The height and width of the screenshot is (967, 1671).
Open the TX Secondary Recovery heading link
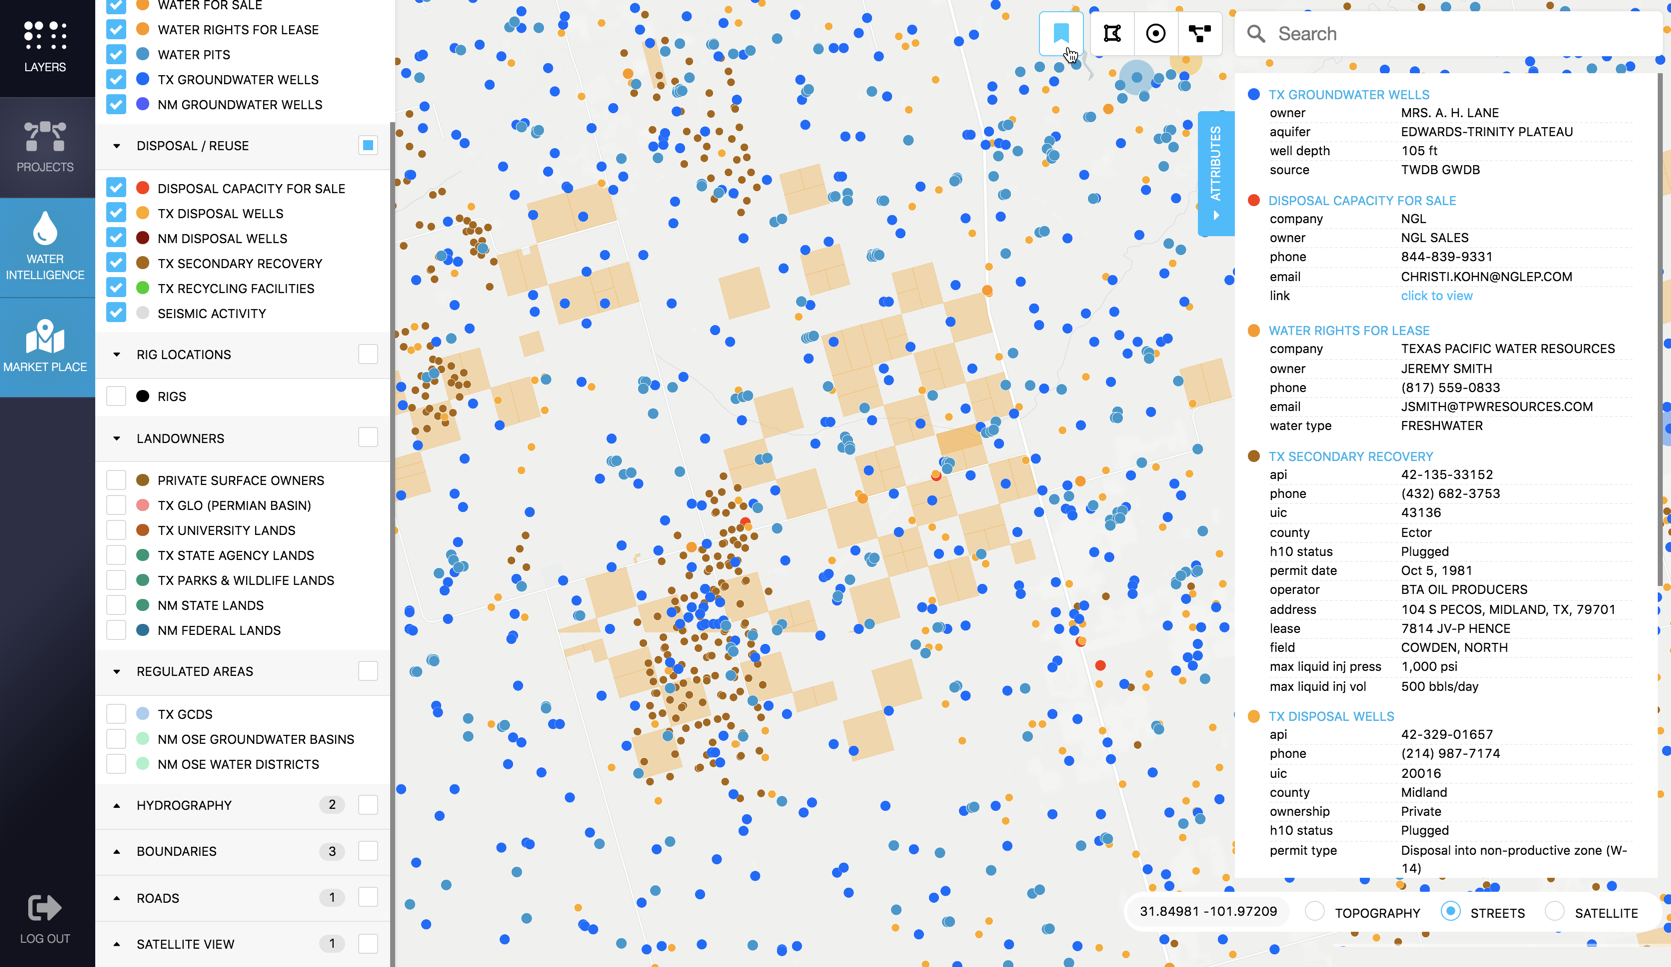point(1350,456)
